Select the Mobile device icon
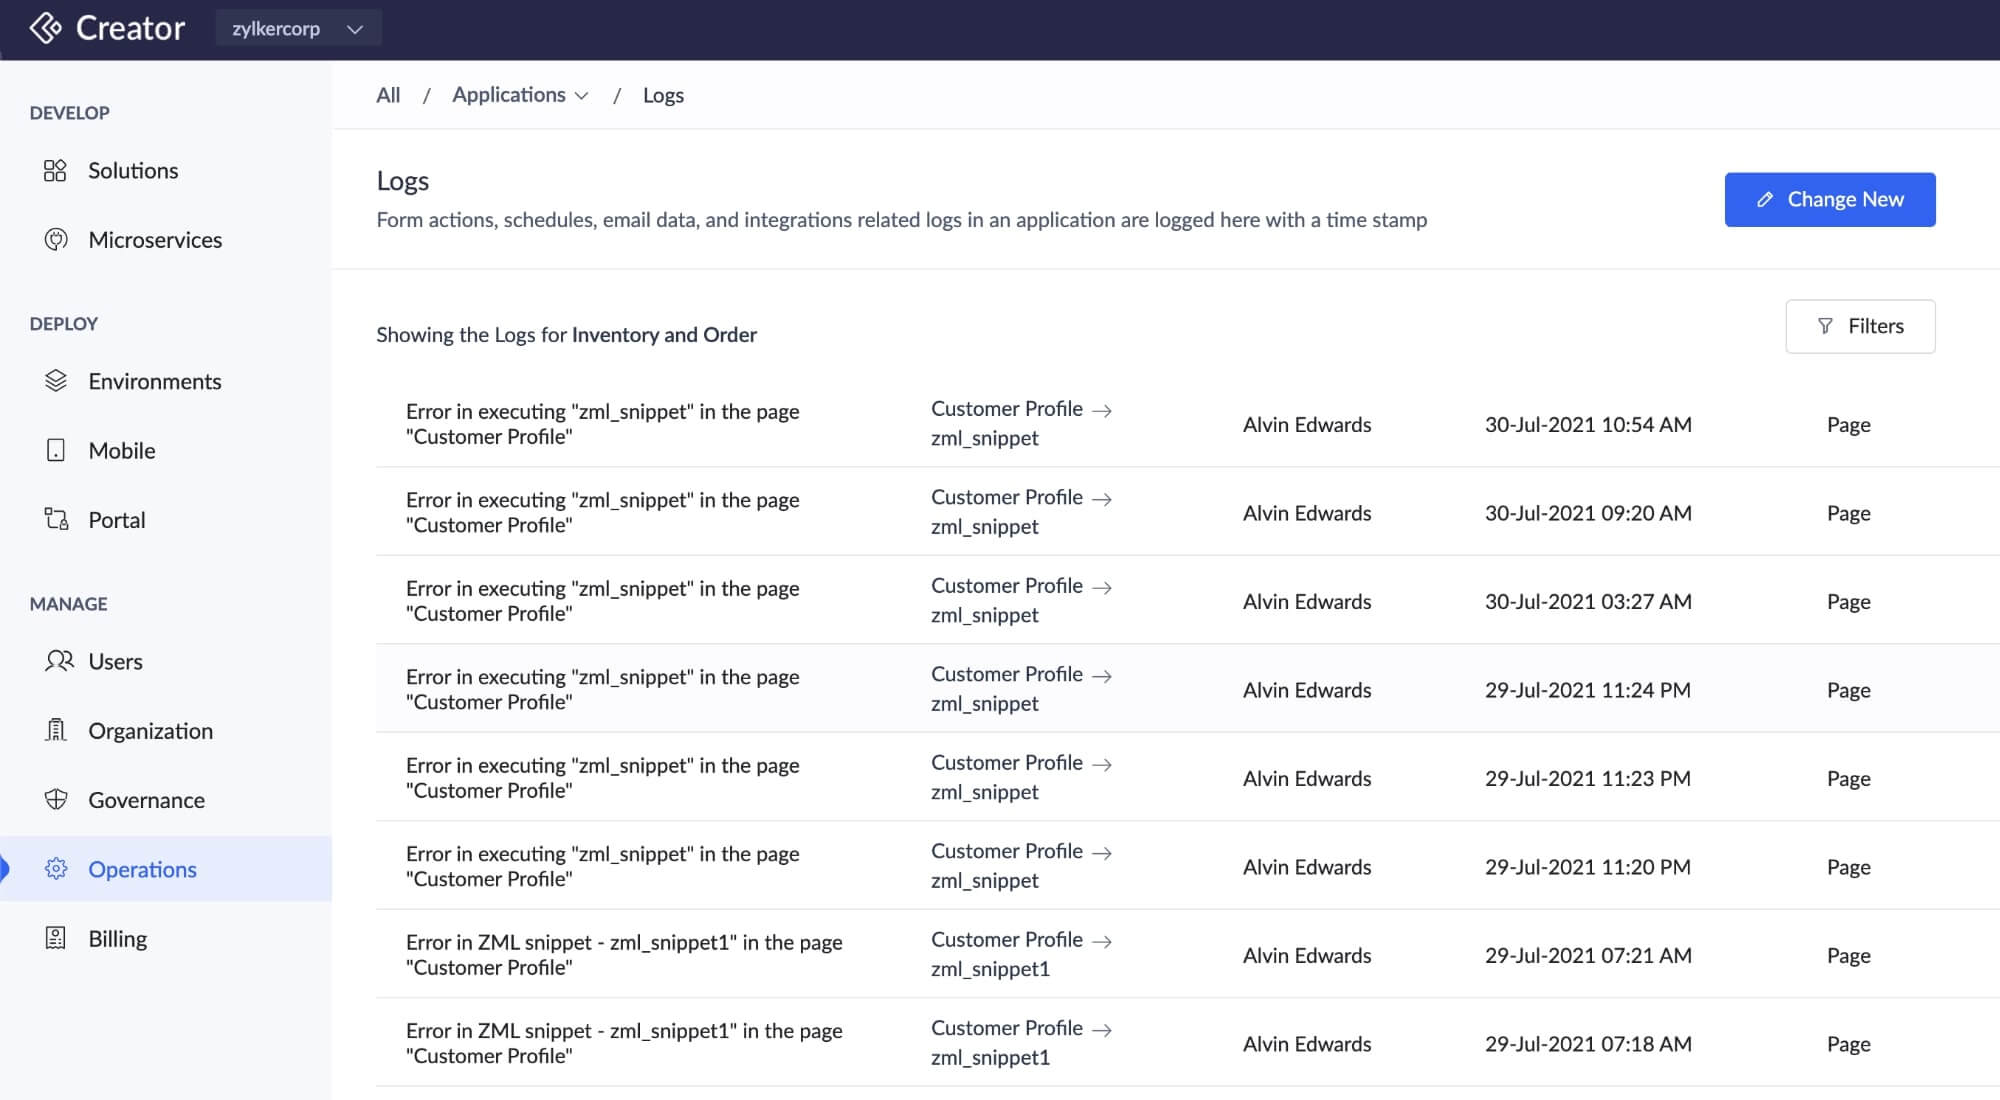Image resolution: width=2000 pixels, height=1100 pixels. pos(56,451)
